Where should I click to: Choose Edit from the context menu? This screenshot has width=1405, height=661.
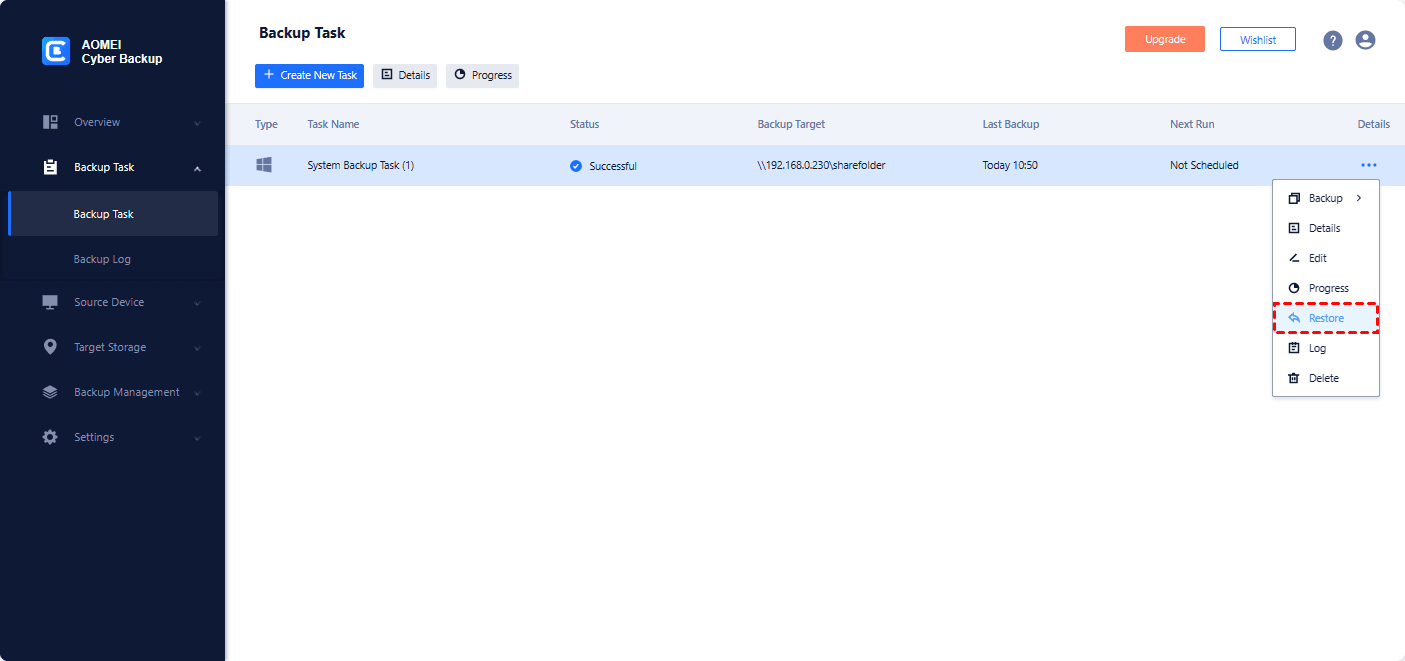click(1326, 258)
